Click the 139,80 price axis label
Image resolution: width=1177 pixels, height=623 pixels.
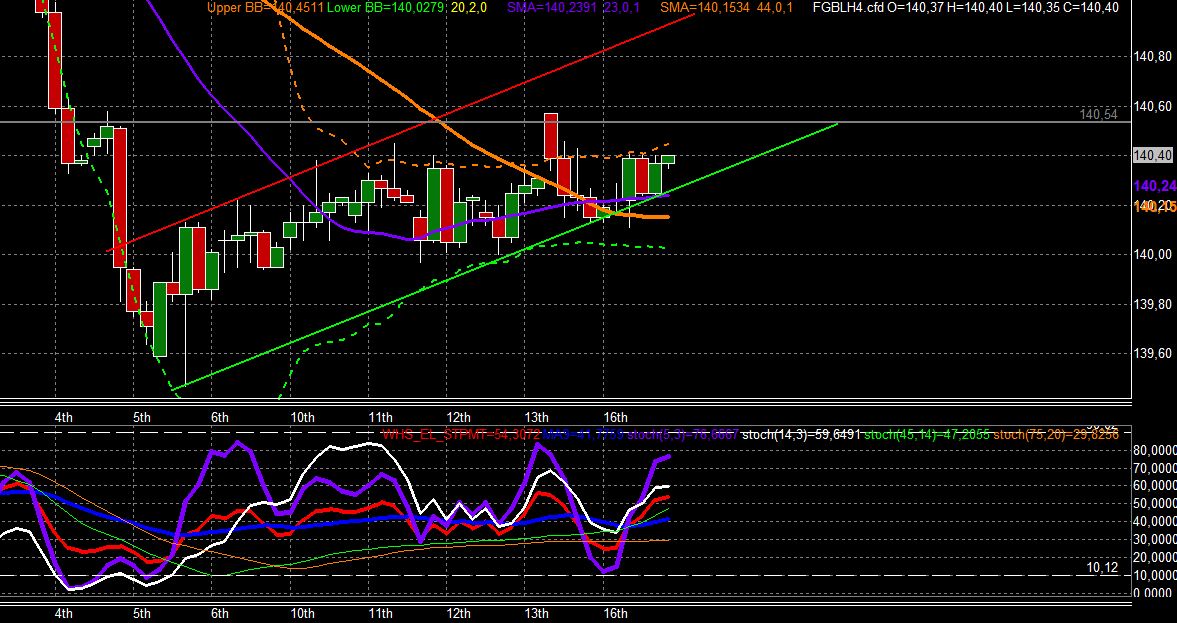(1152, 304)
